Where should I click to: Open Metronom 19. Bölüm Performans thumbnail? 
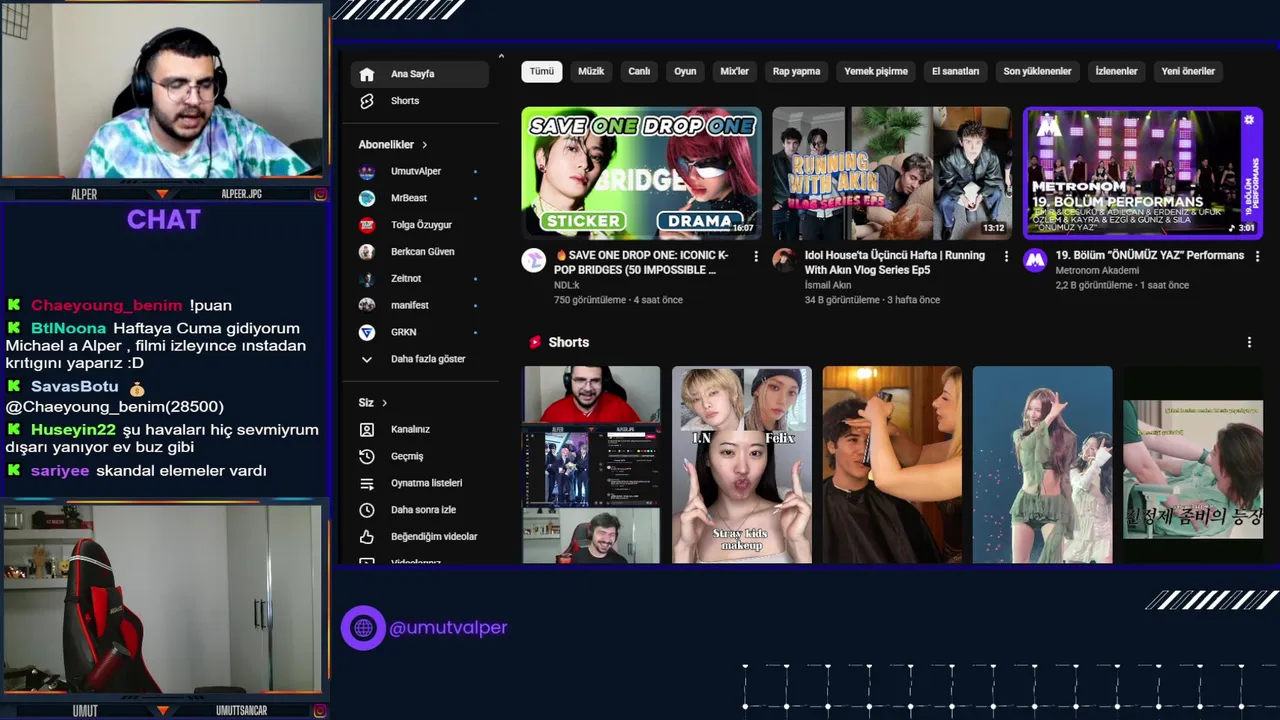tap(1143, 173)
